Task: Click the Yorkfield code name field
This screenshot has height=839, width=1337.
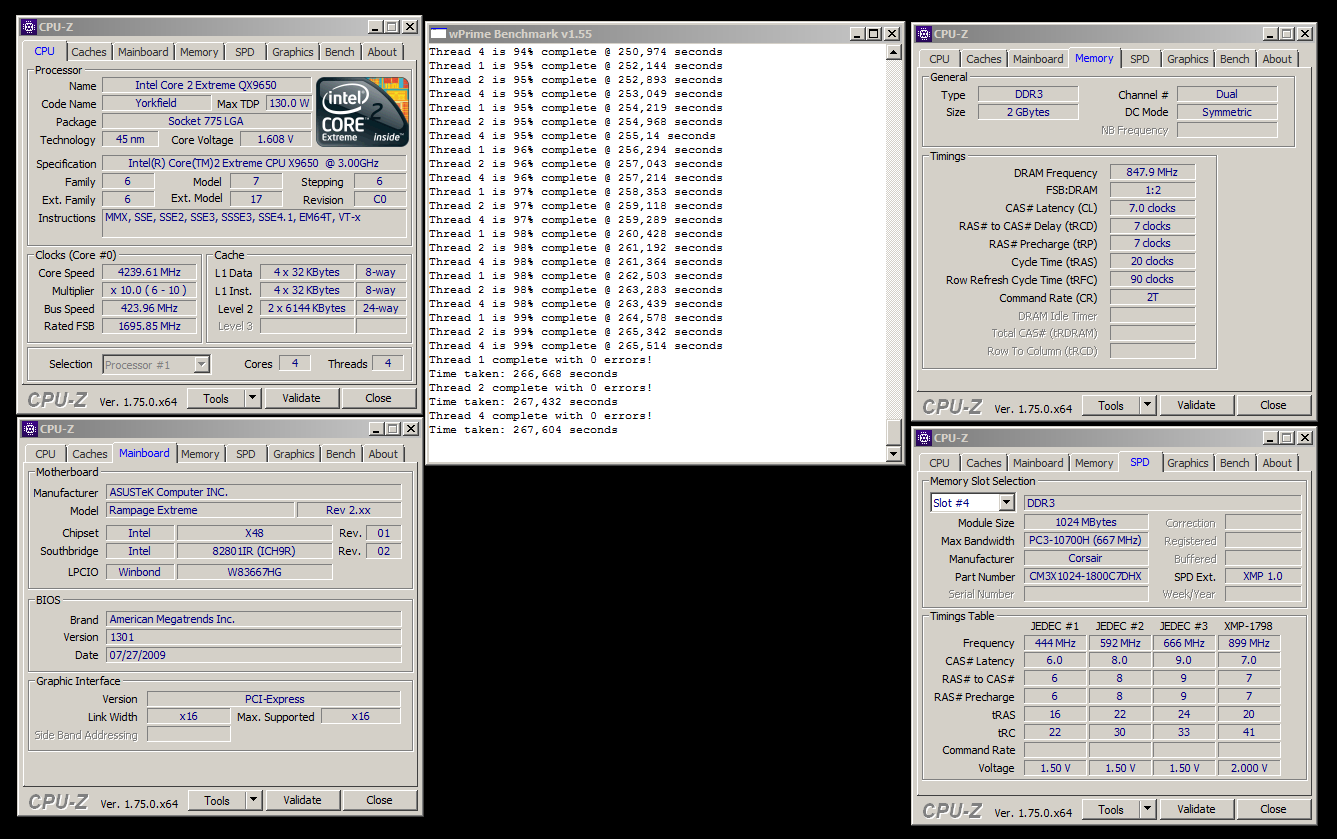Action: [156, 104]
